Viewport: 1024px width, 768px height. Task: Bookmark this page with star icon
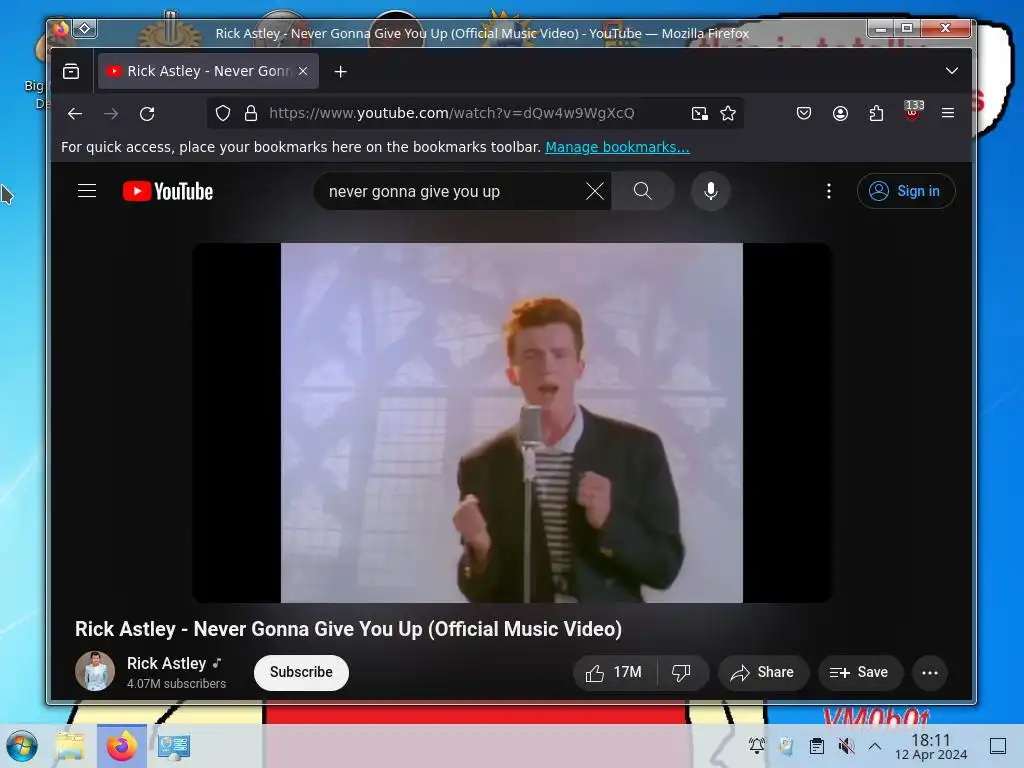pos(728,113)
